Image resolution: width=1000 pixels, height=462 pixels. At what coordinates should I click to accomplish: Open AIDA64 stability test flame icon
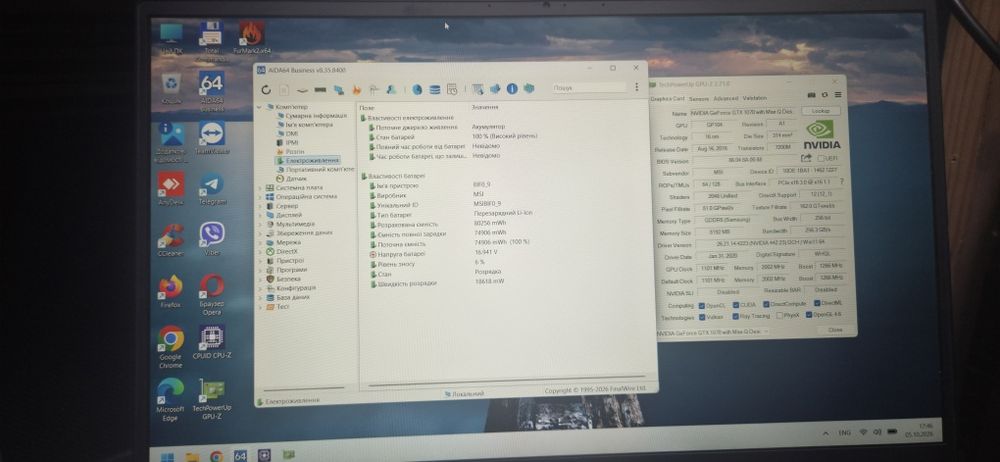pyautogui.click(x=357, y=90)
